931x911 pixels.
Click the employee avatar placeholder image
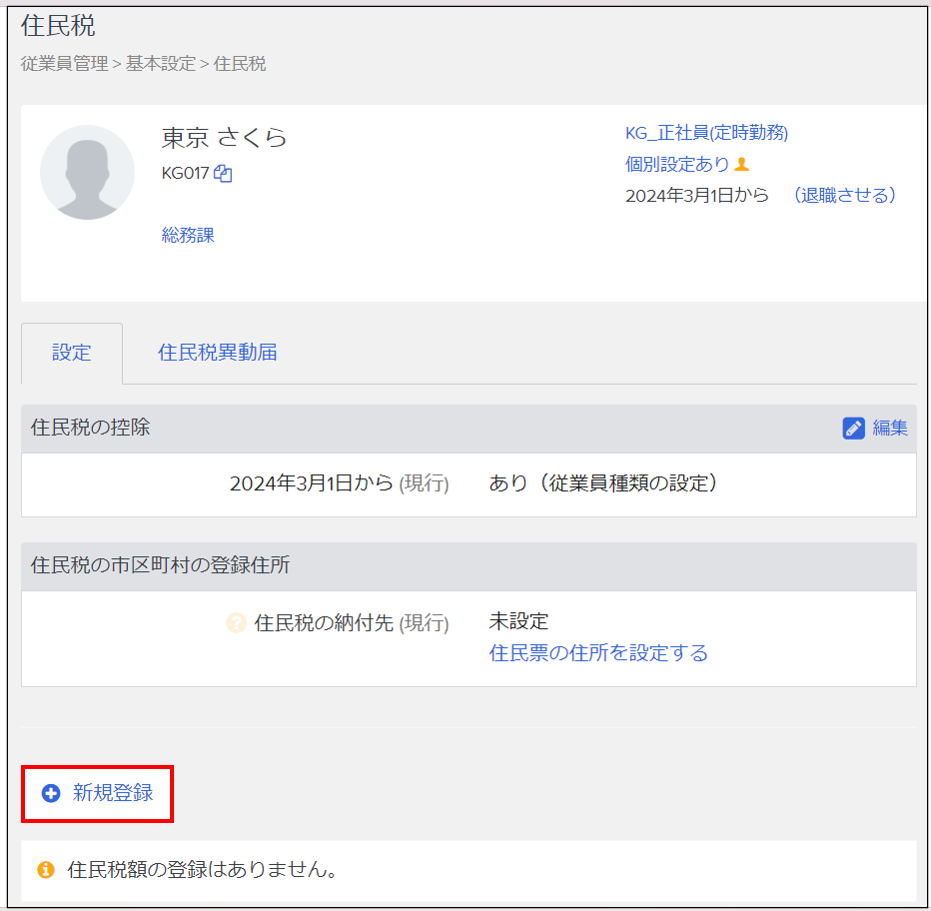pos(87,172)
